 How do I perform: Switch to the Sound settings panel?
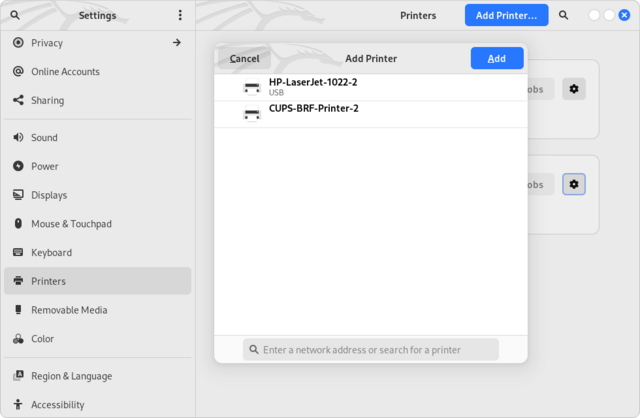click(x=44, y=138)
